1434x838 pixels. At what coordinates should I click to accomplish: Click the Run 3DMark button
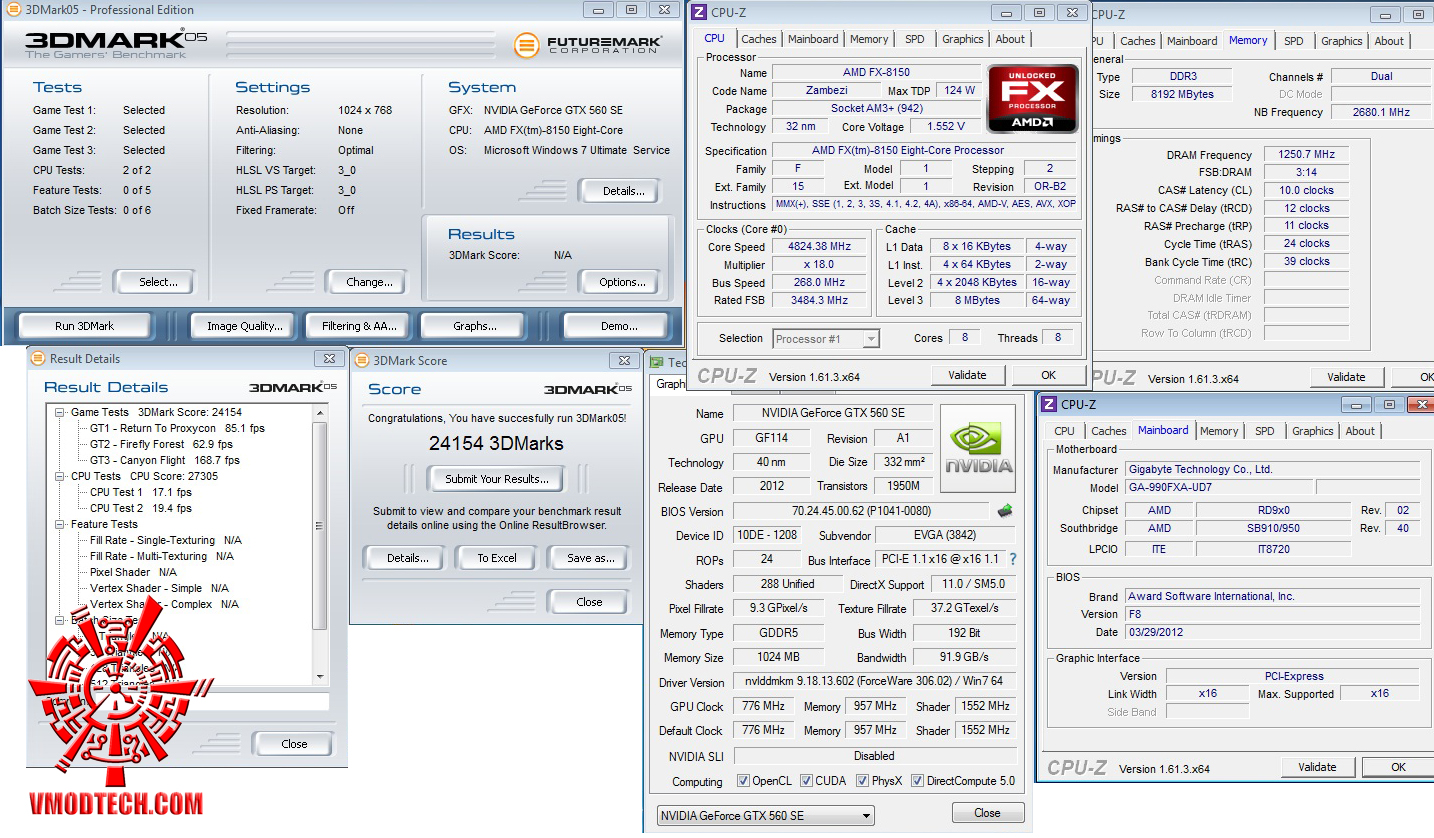84,326
